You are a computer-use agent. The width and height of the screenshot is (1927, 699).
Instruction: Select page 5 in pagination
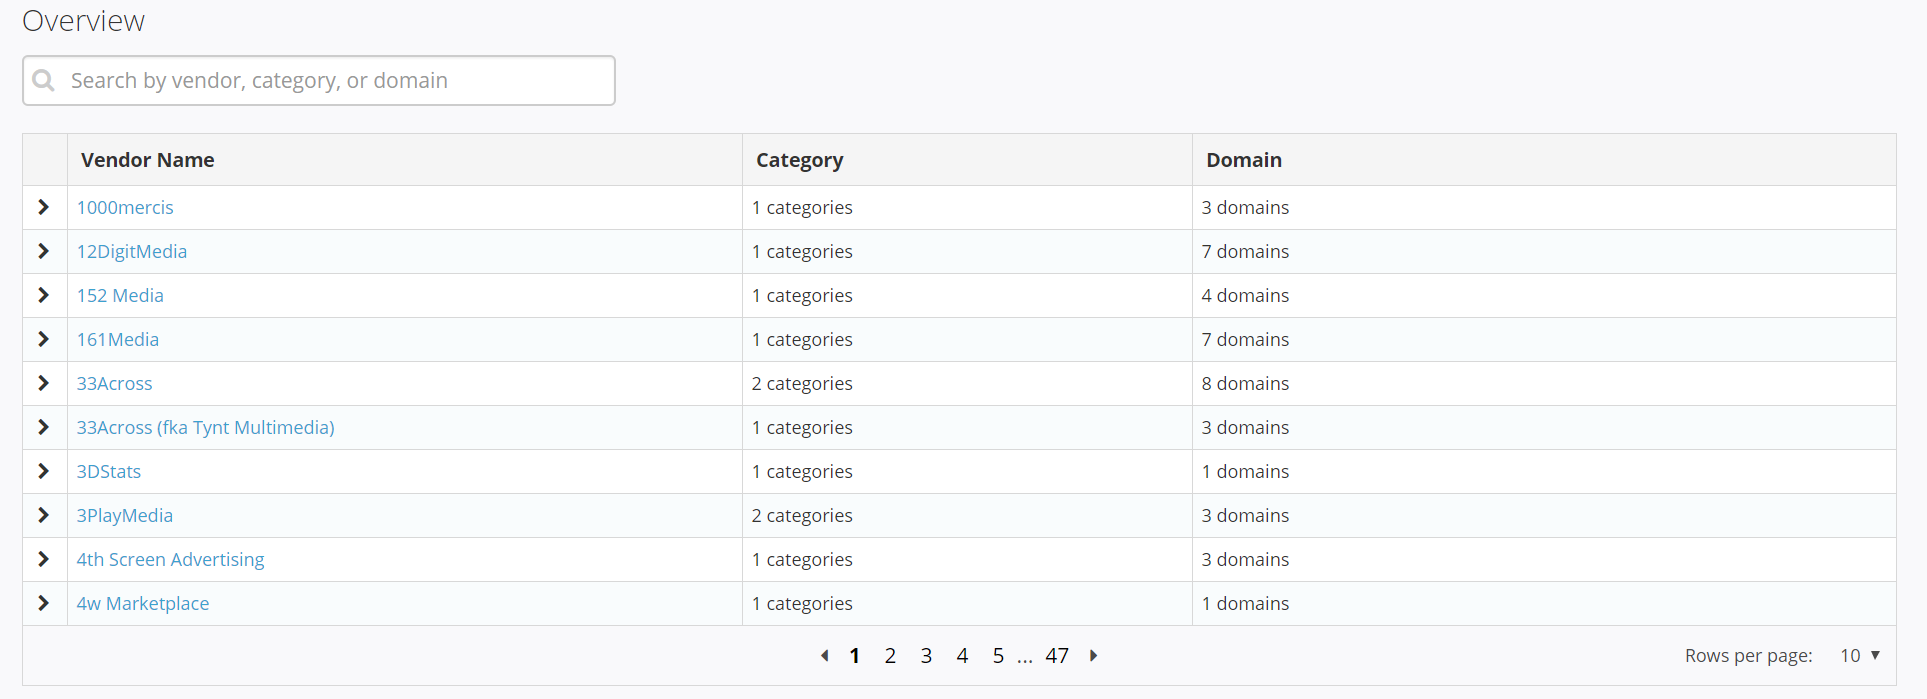[x=998, y=656]
